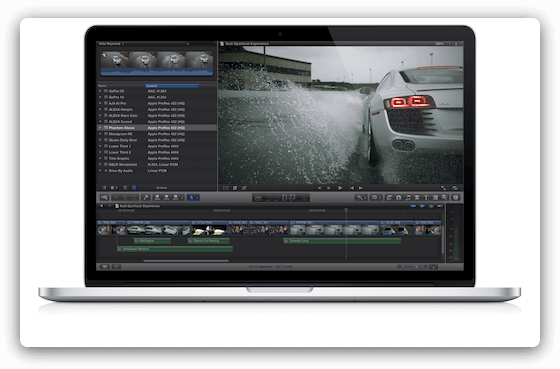This screenshot has width=560, height=369.
Task: Click the Append clip to storyline button
Action: click(x=175, y=198)
